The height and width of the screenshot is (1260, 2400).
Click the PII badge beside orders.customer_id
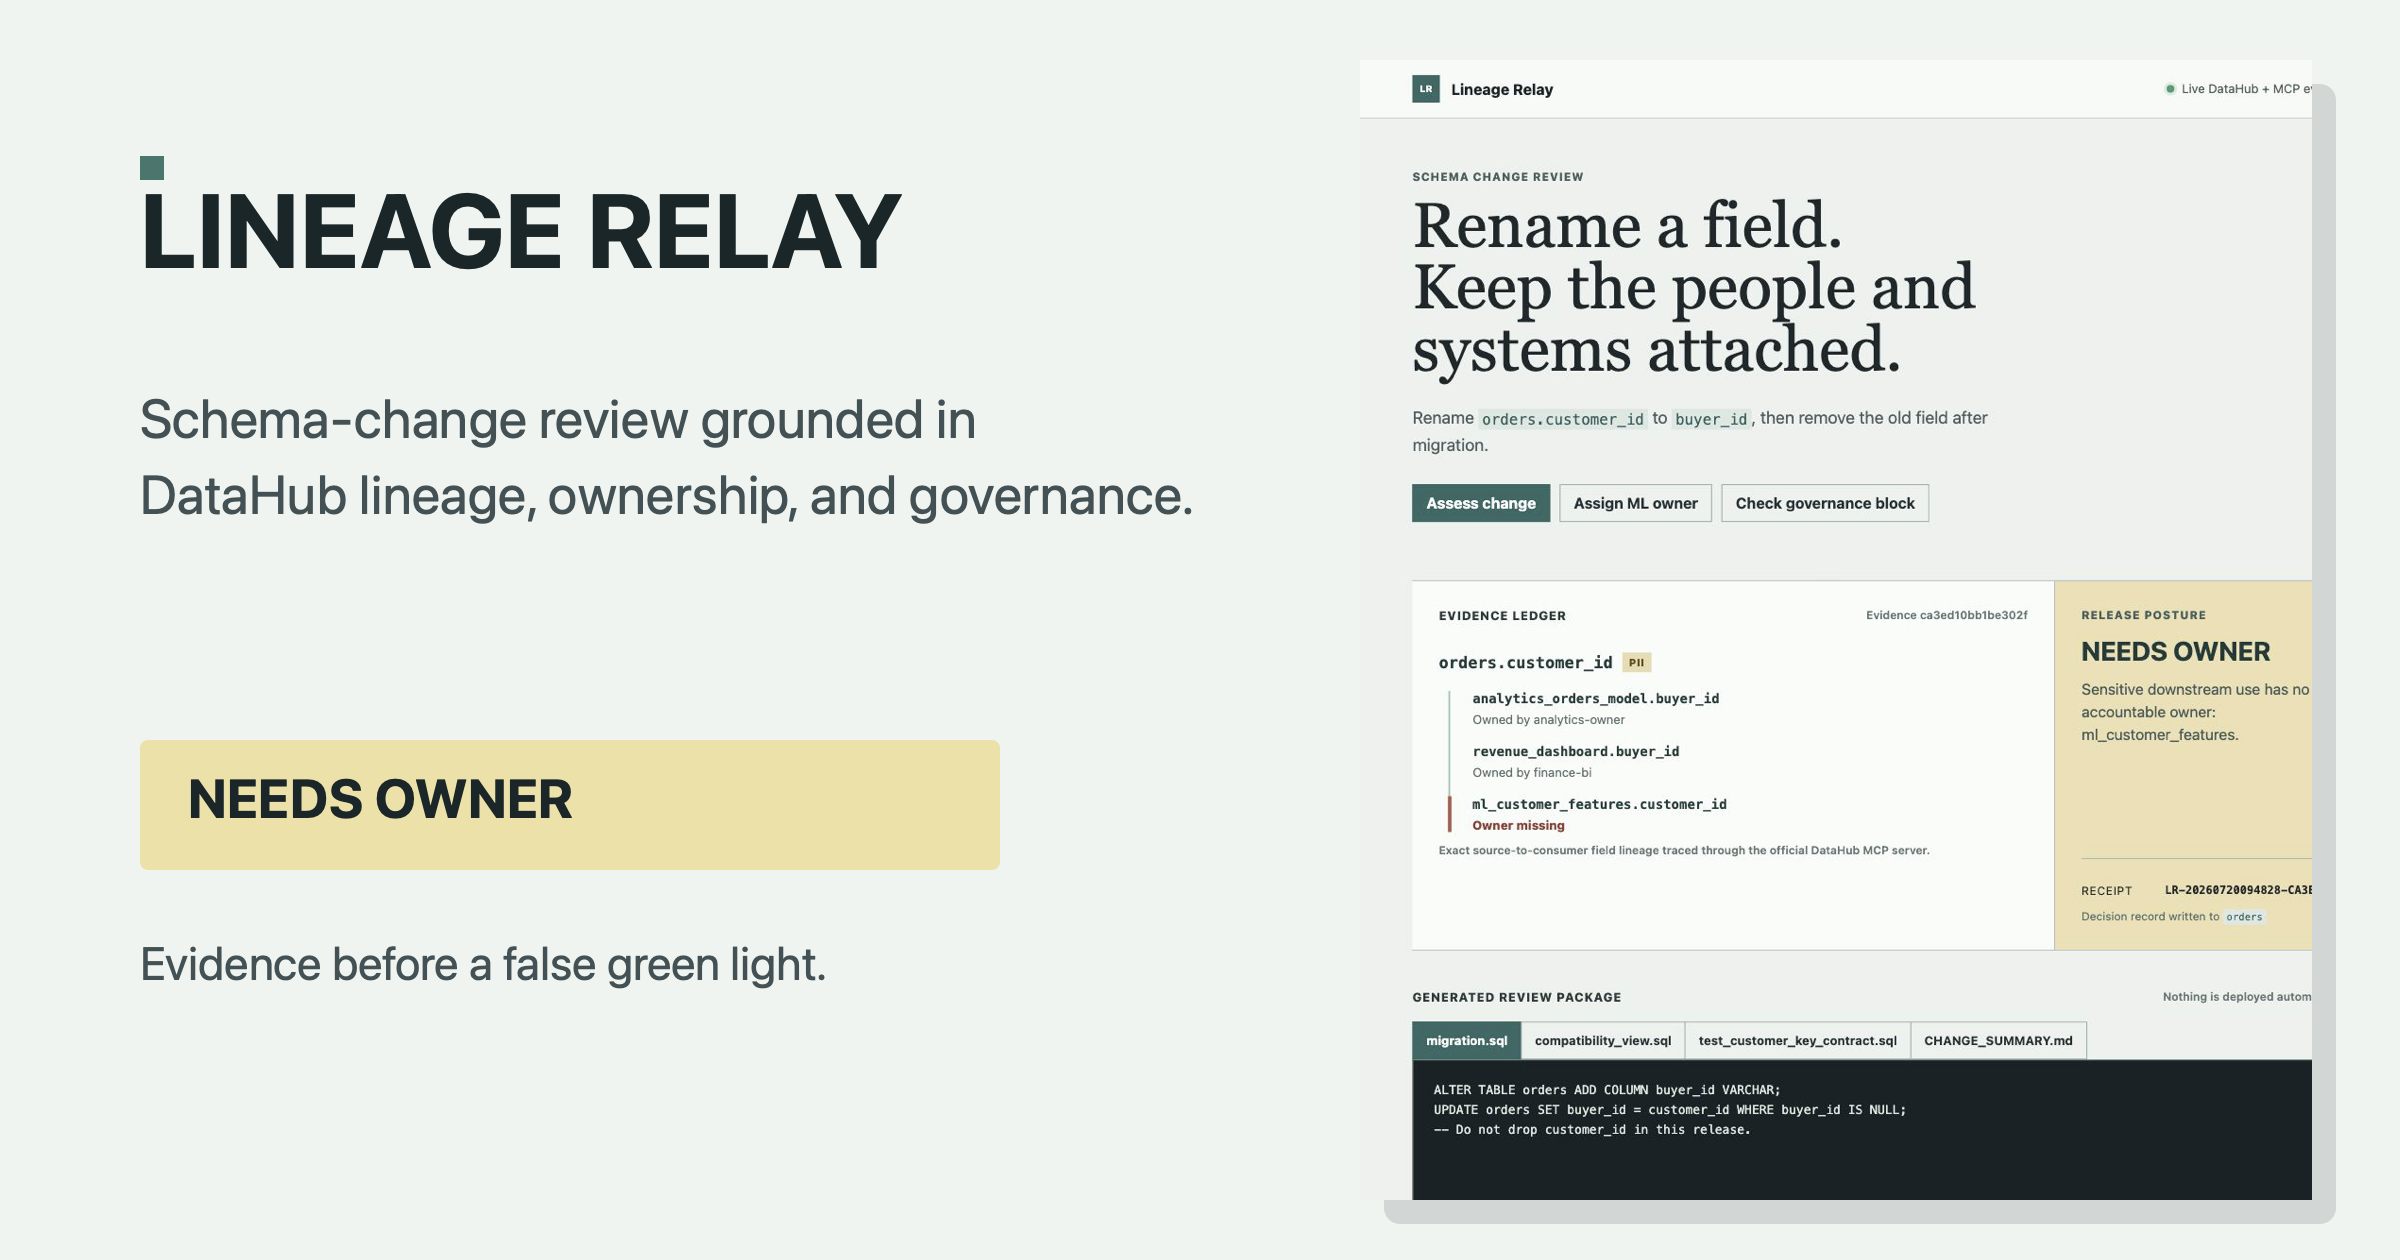pyautogui.click(x=1637, y=662)
